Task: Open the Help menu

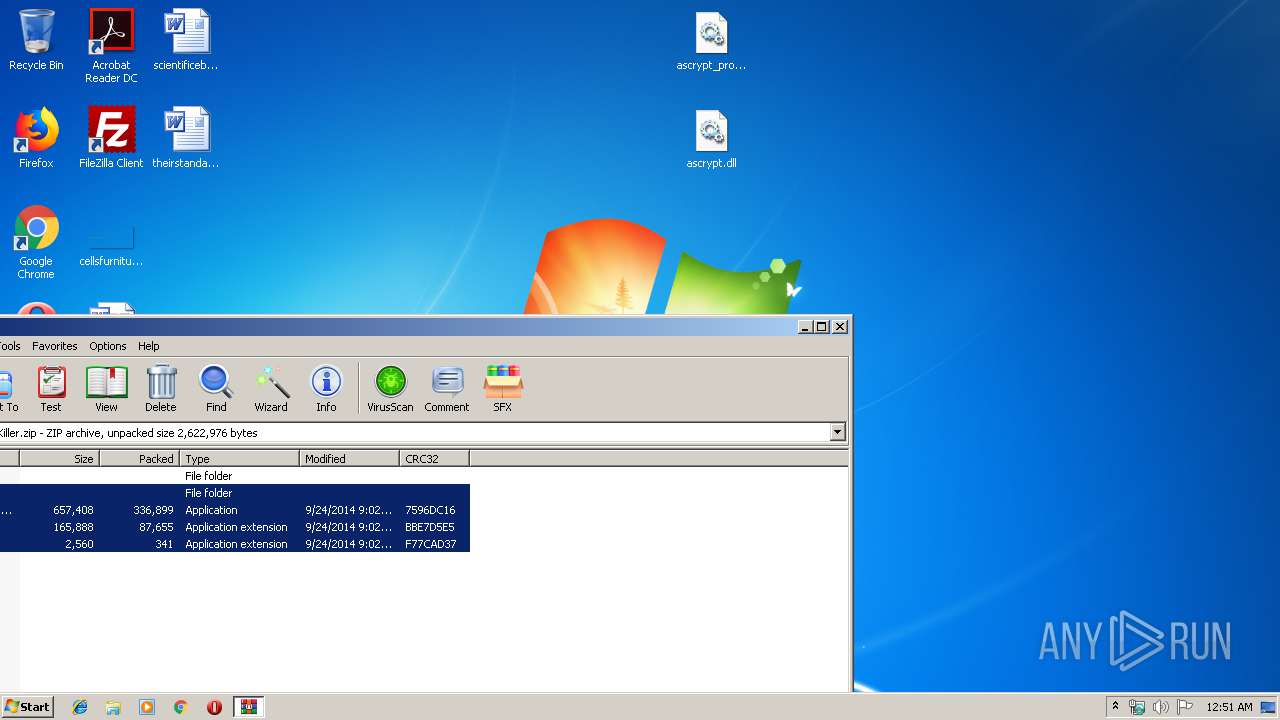Action: (149, 346)
